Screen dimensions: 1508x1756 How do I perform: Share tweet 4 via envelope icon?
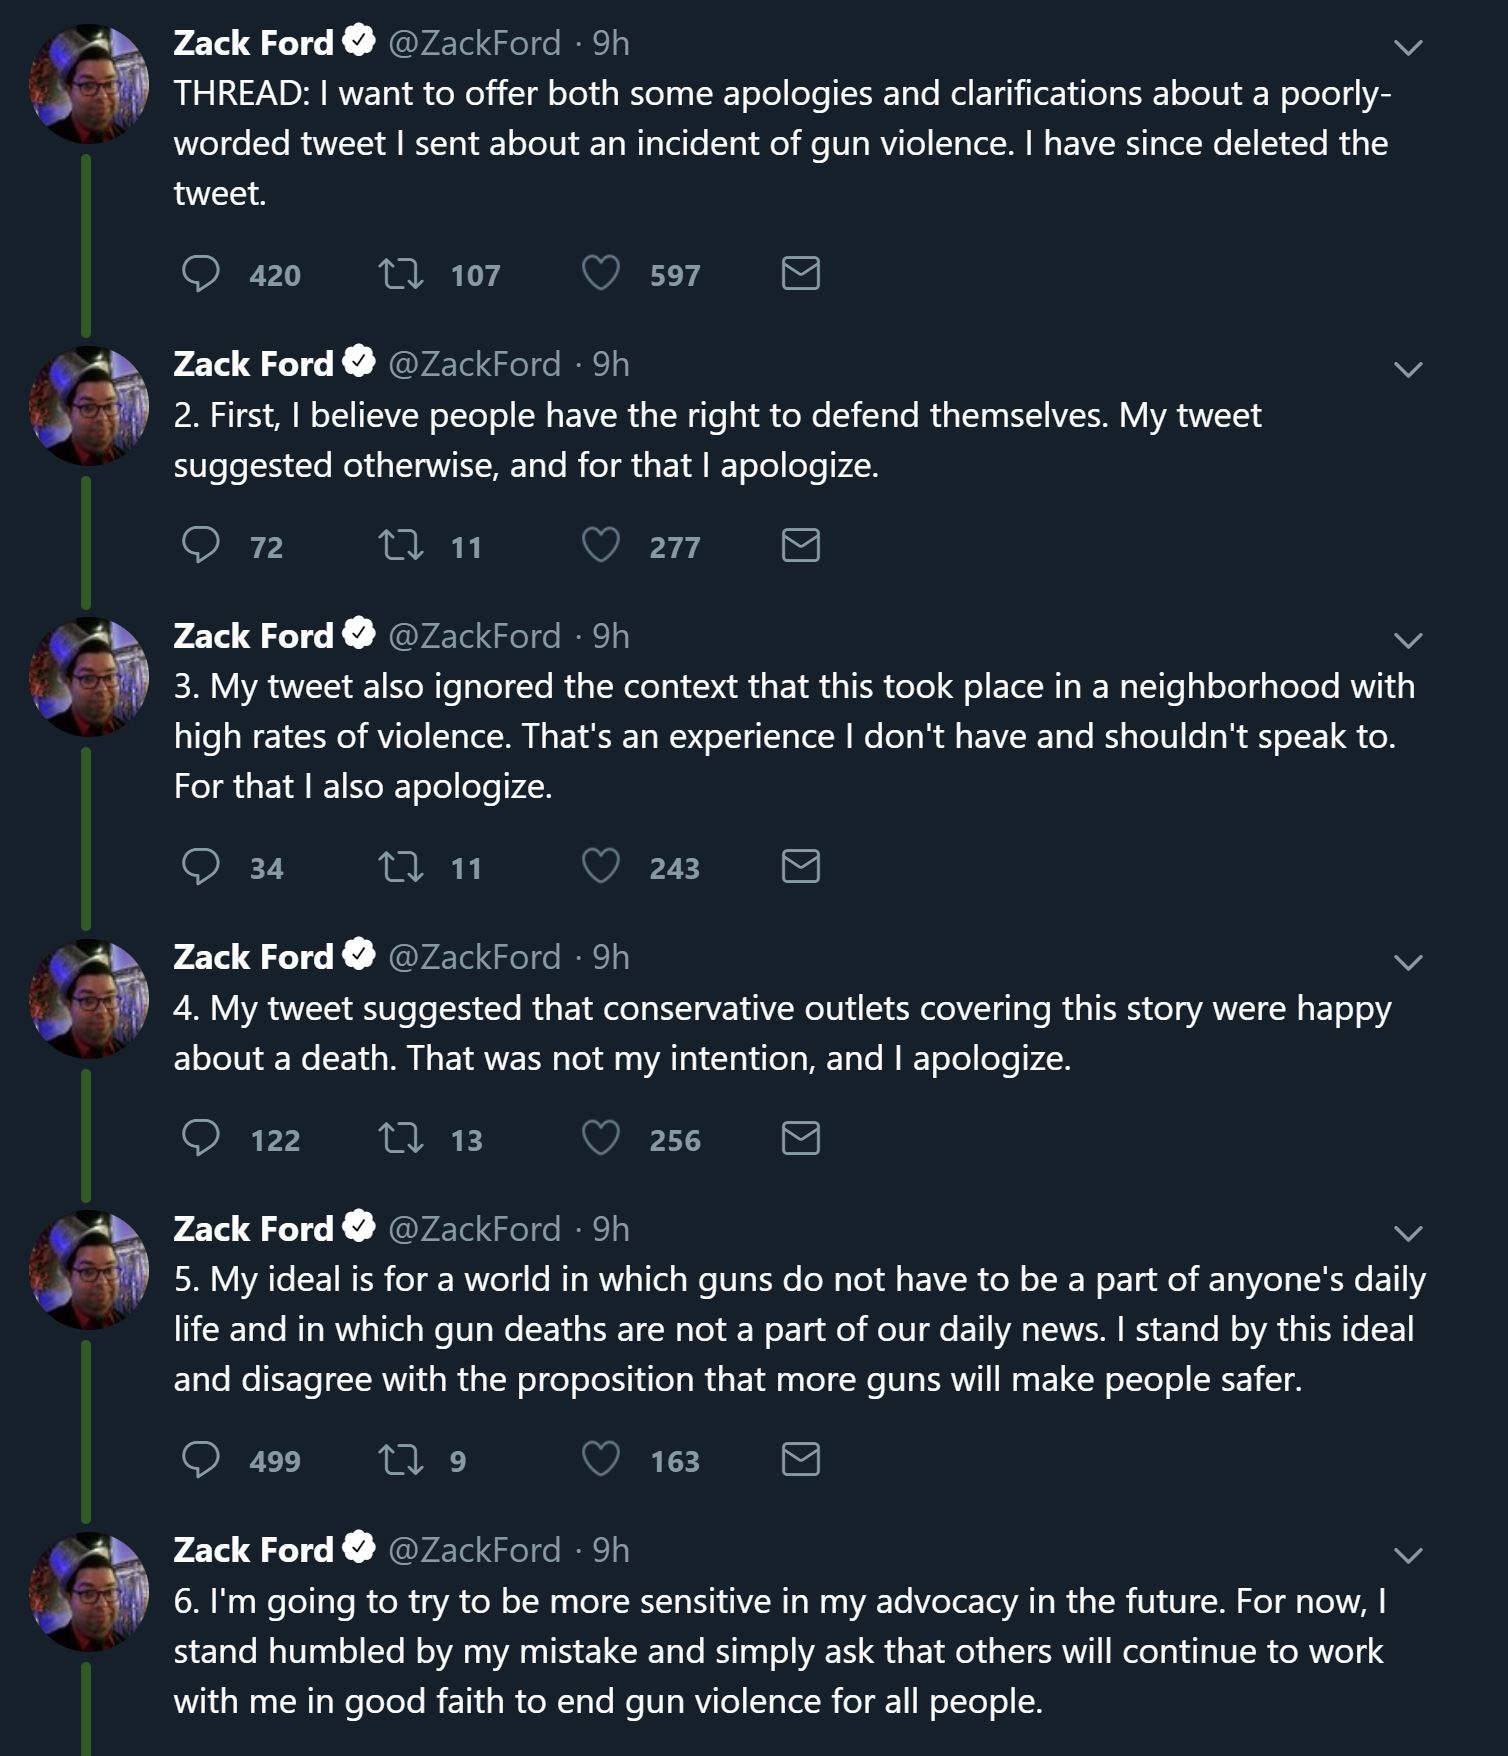pos(800,1138)
